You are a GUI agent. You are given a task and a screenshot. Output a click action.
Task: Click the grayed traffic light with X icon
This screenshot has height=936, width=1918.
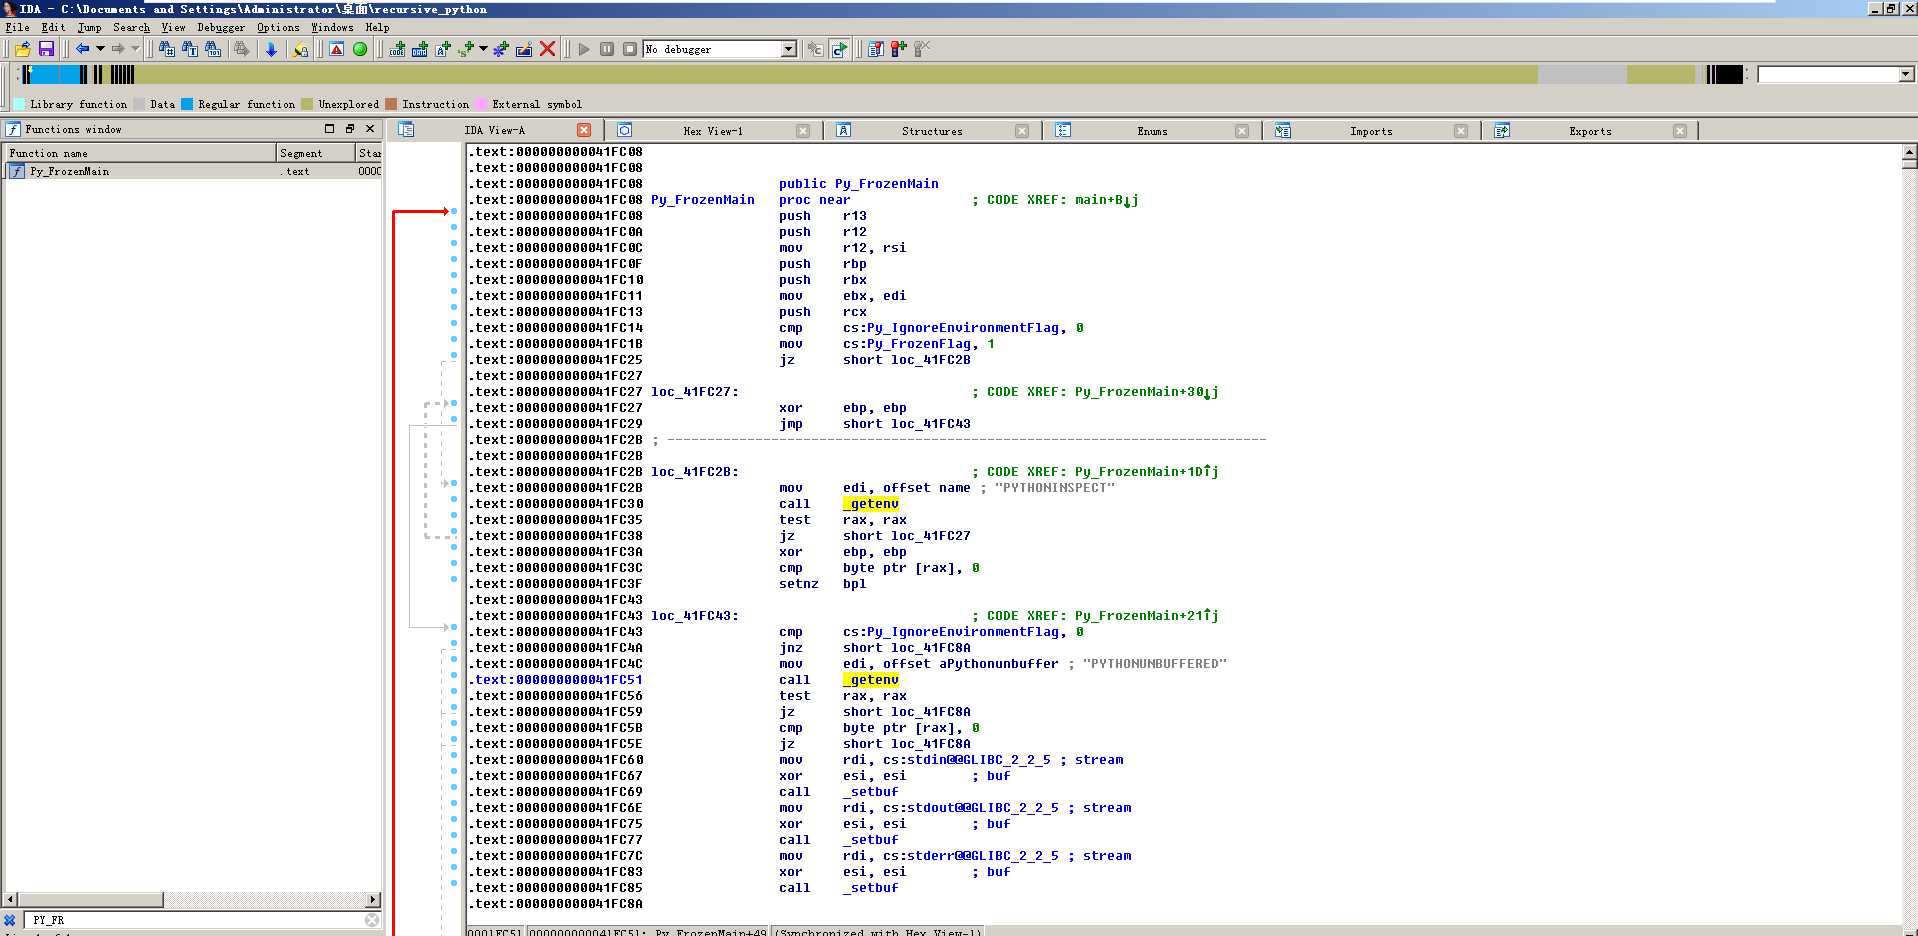[922, 49]
